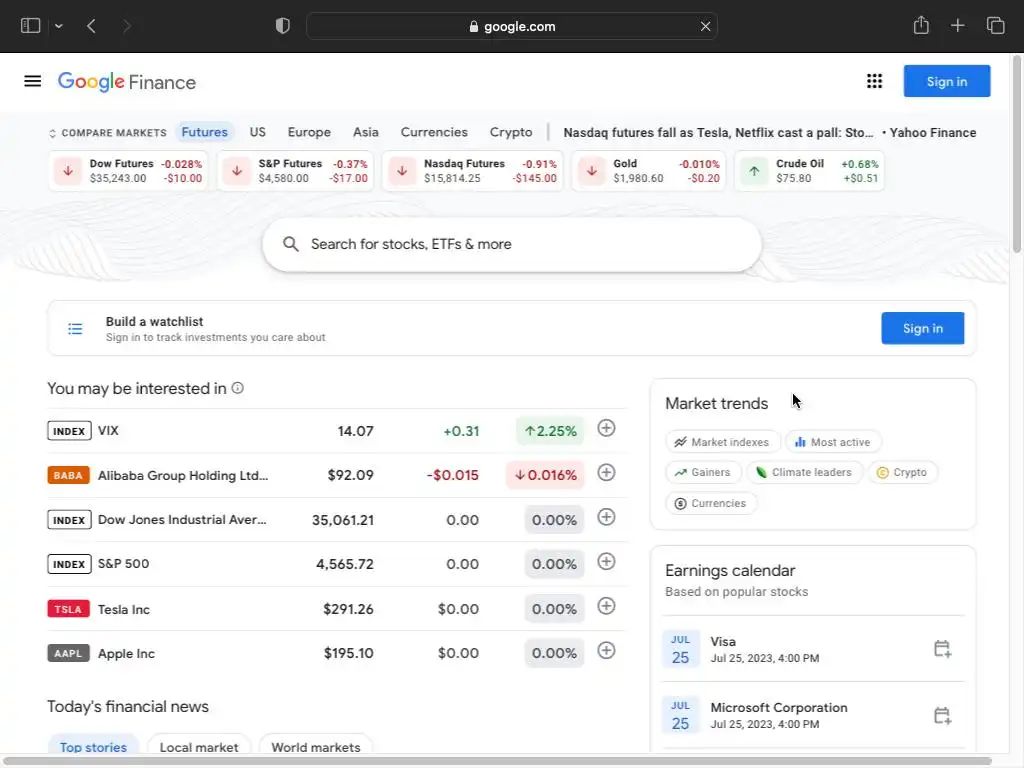Open the S&P Futures ticker card

295,171
